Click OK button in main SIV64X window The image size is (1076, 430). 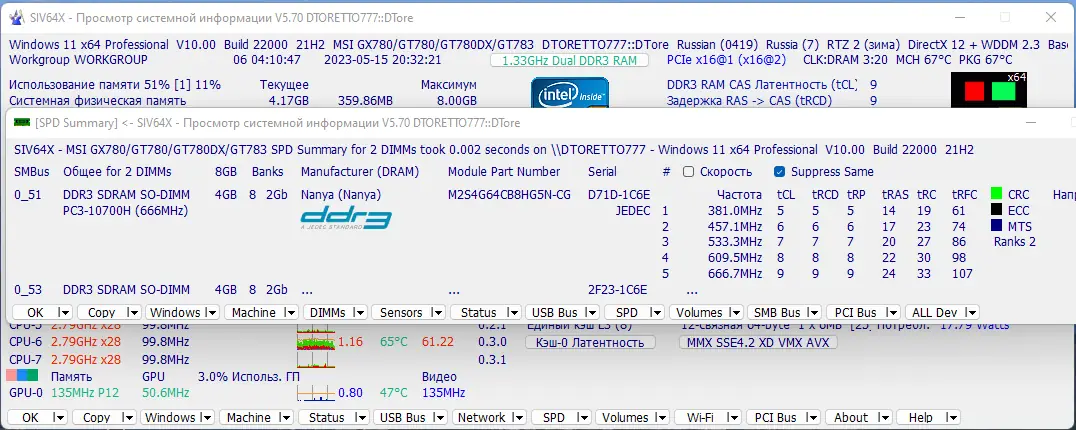[30, 418]
